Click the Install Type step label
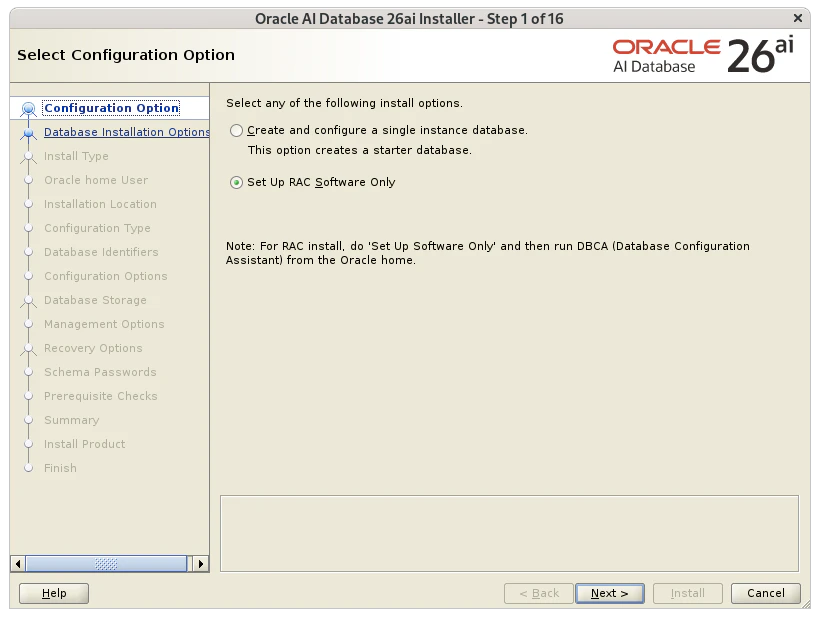Viewport: 820px width, 618px height. (76, 156)
